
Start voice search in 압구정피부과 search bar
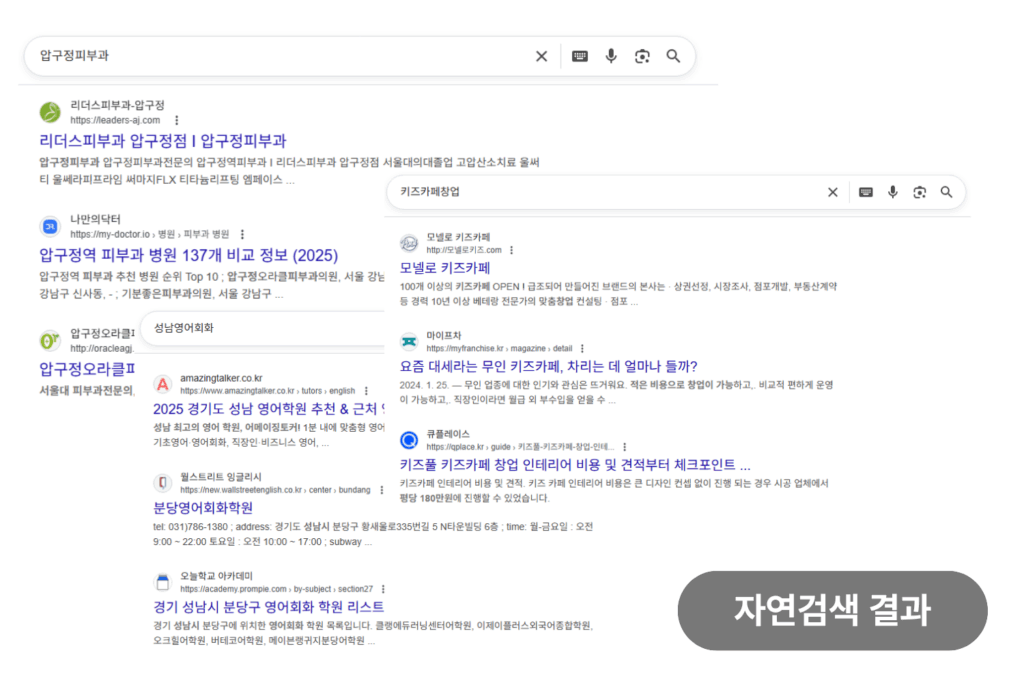coord(611,56)
